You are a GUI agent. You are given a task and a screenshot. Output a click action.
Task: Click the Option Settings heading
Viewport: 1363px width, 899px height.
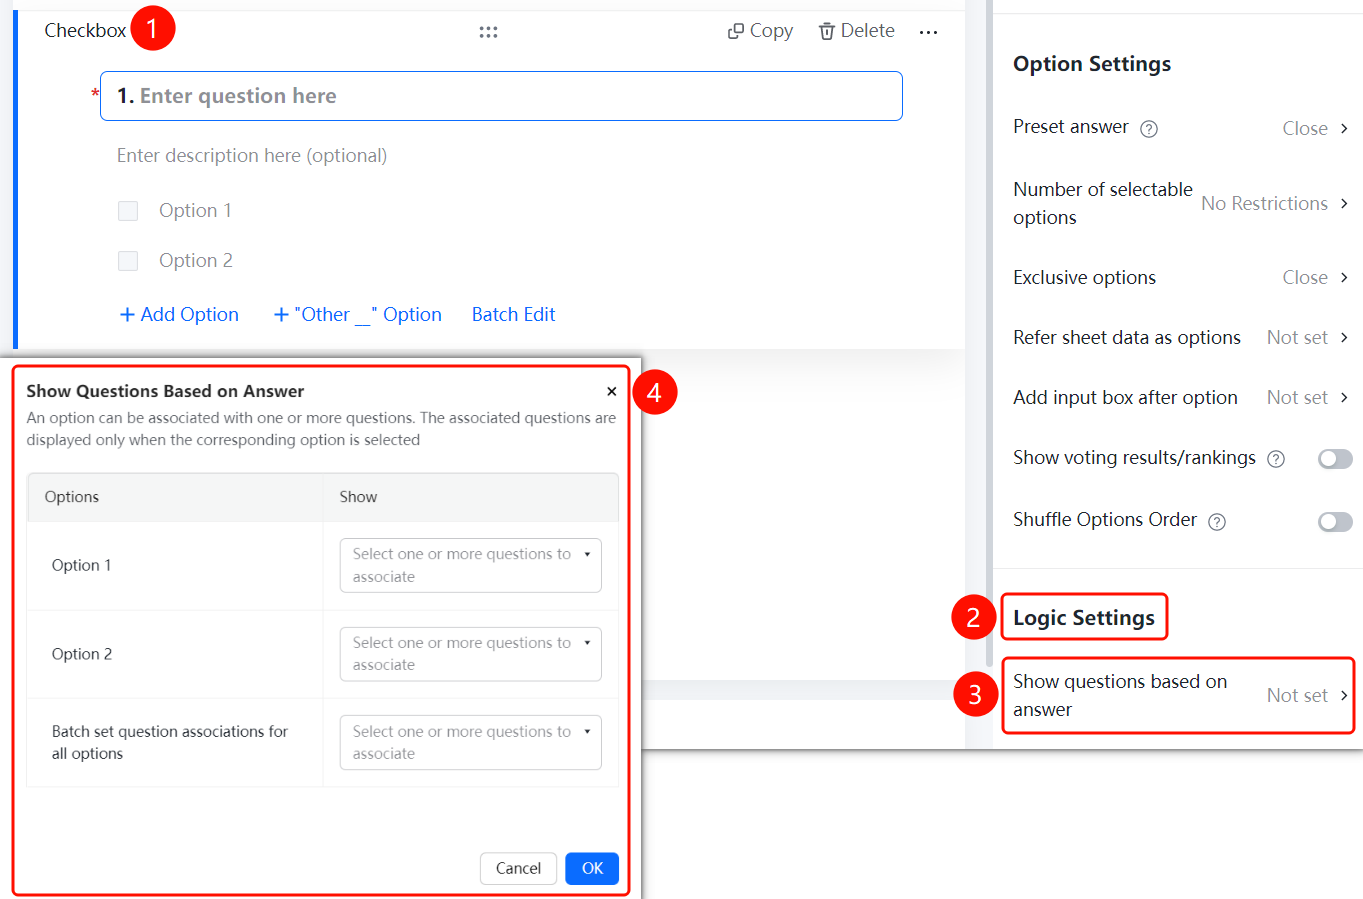click(x=1092, y=64)
